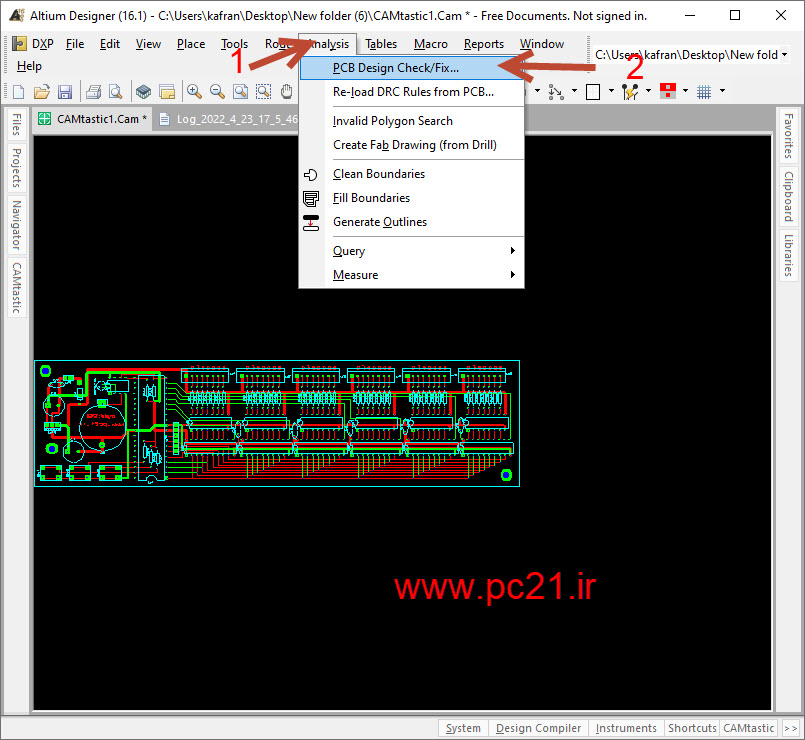
Task: Open the Navigator side panel tab
Action: [x=17, y=225]
